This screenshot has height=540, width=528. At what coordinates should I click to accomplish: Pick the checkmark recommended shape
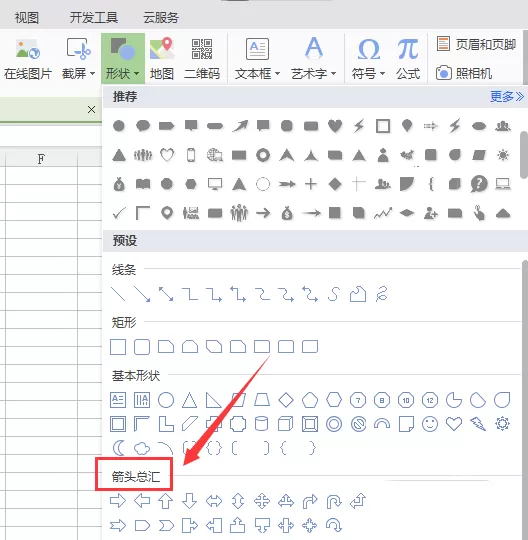[119, 213]
